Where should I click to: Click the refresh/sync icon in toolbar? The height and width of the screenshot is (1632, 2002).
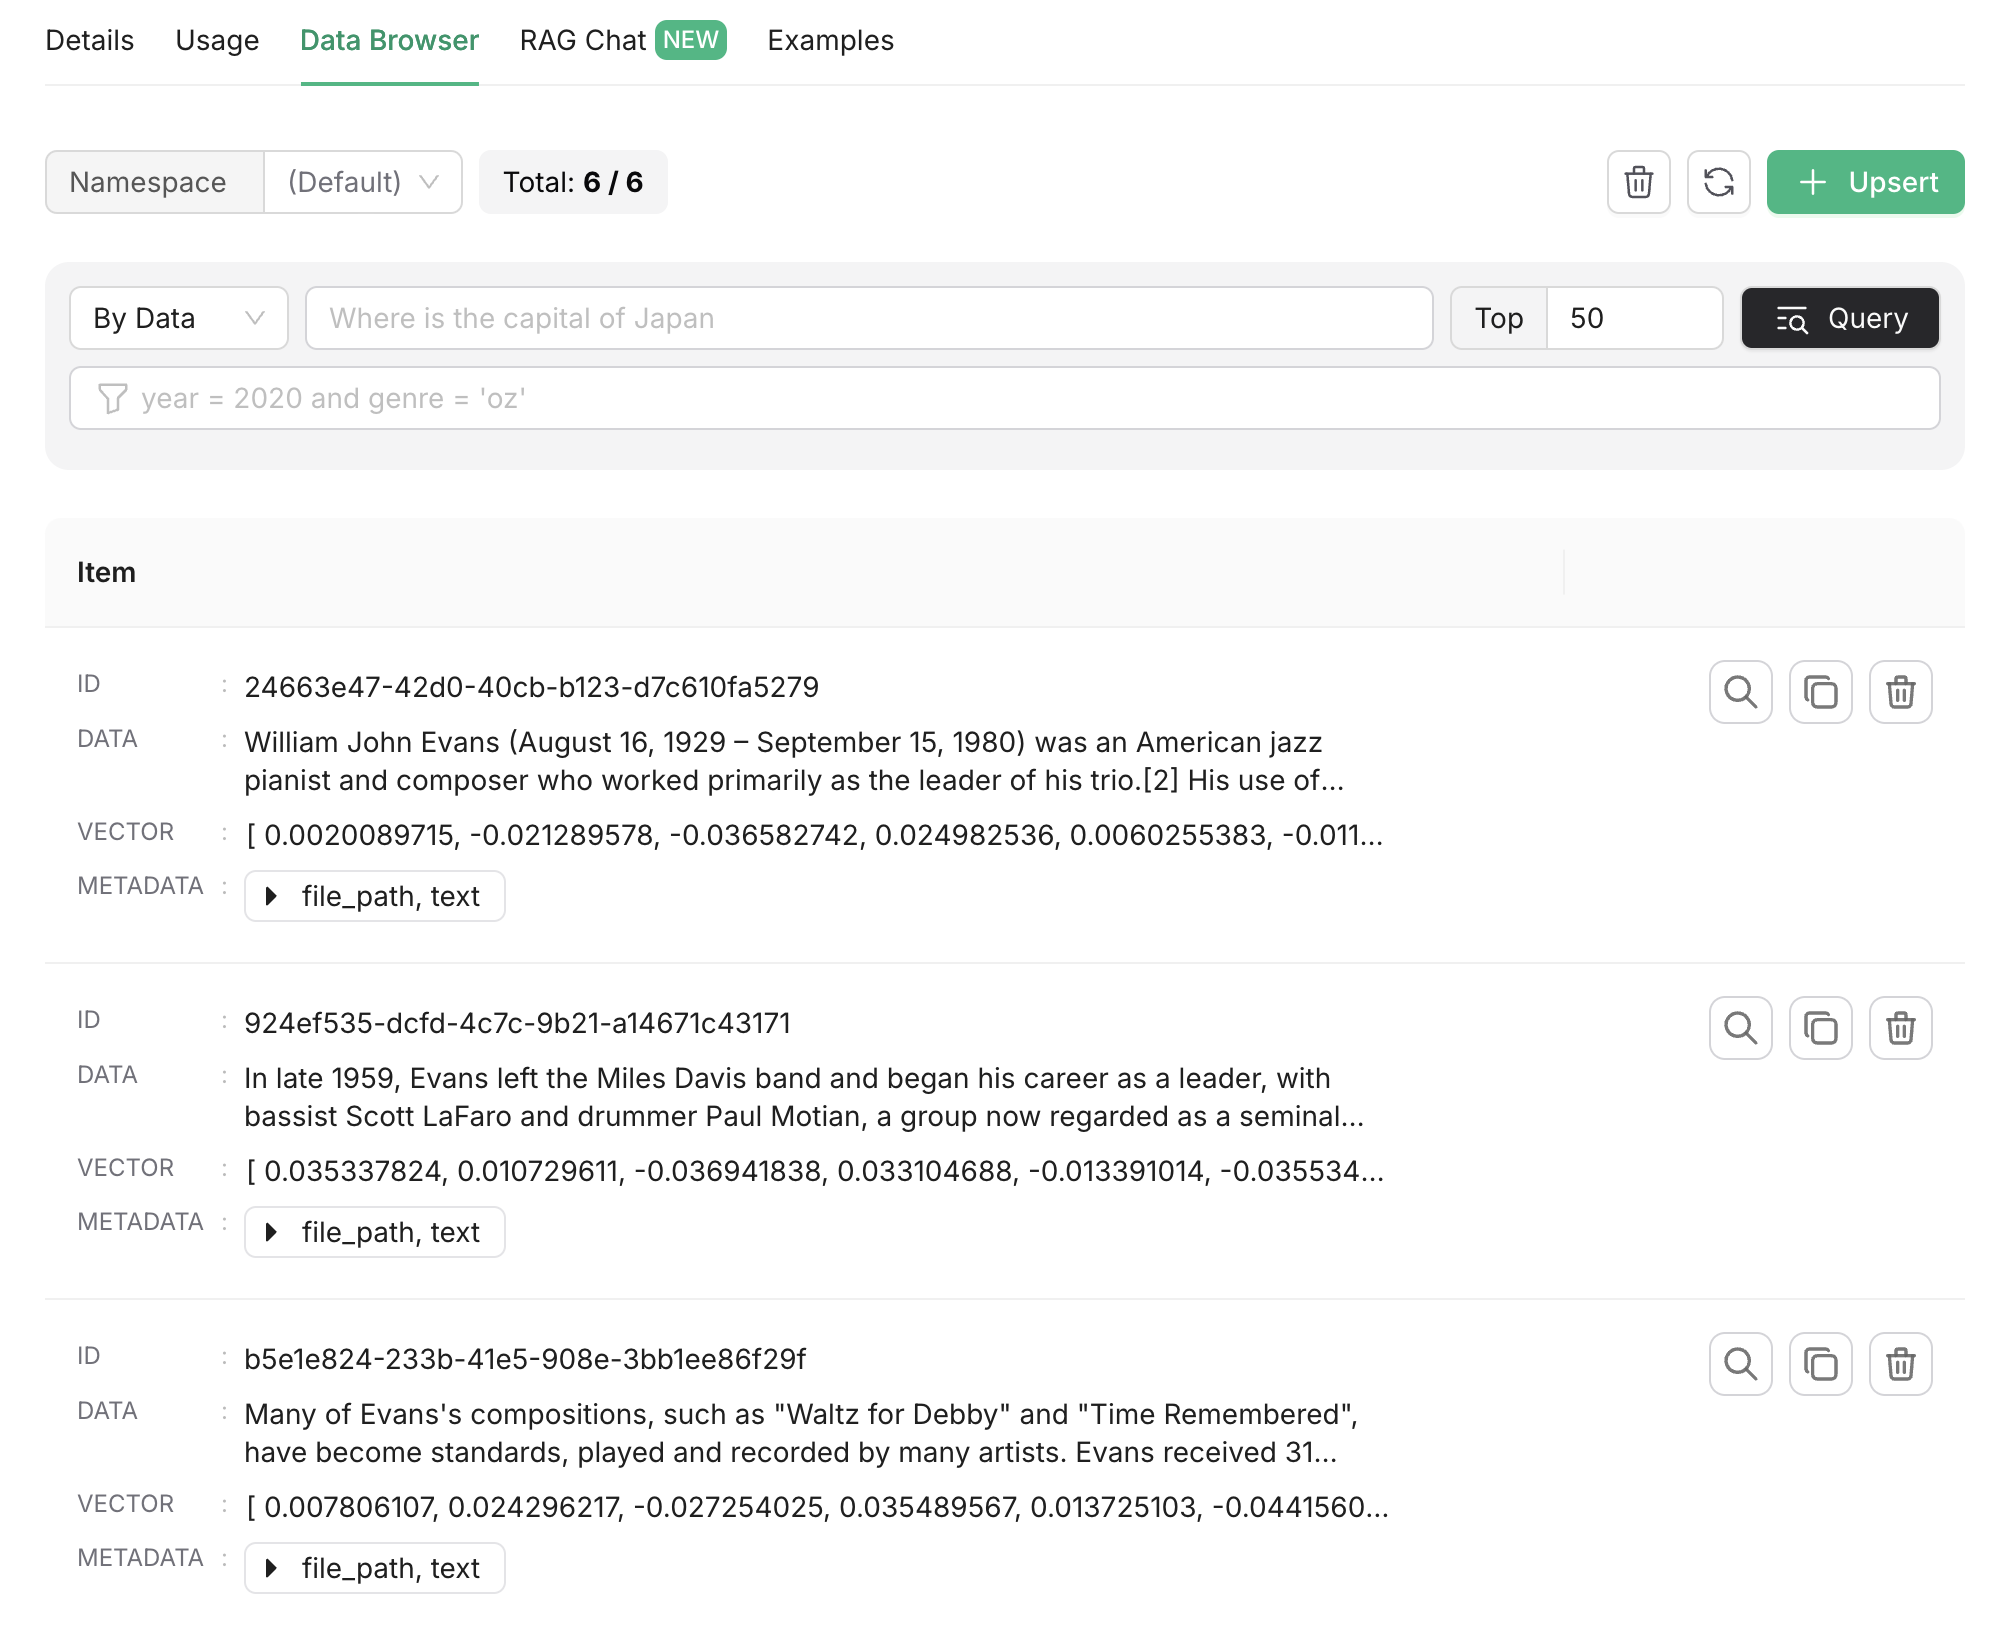[1718, 181]
